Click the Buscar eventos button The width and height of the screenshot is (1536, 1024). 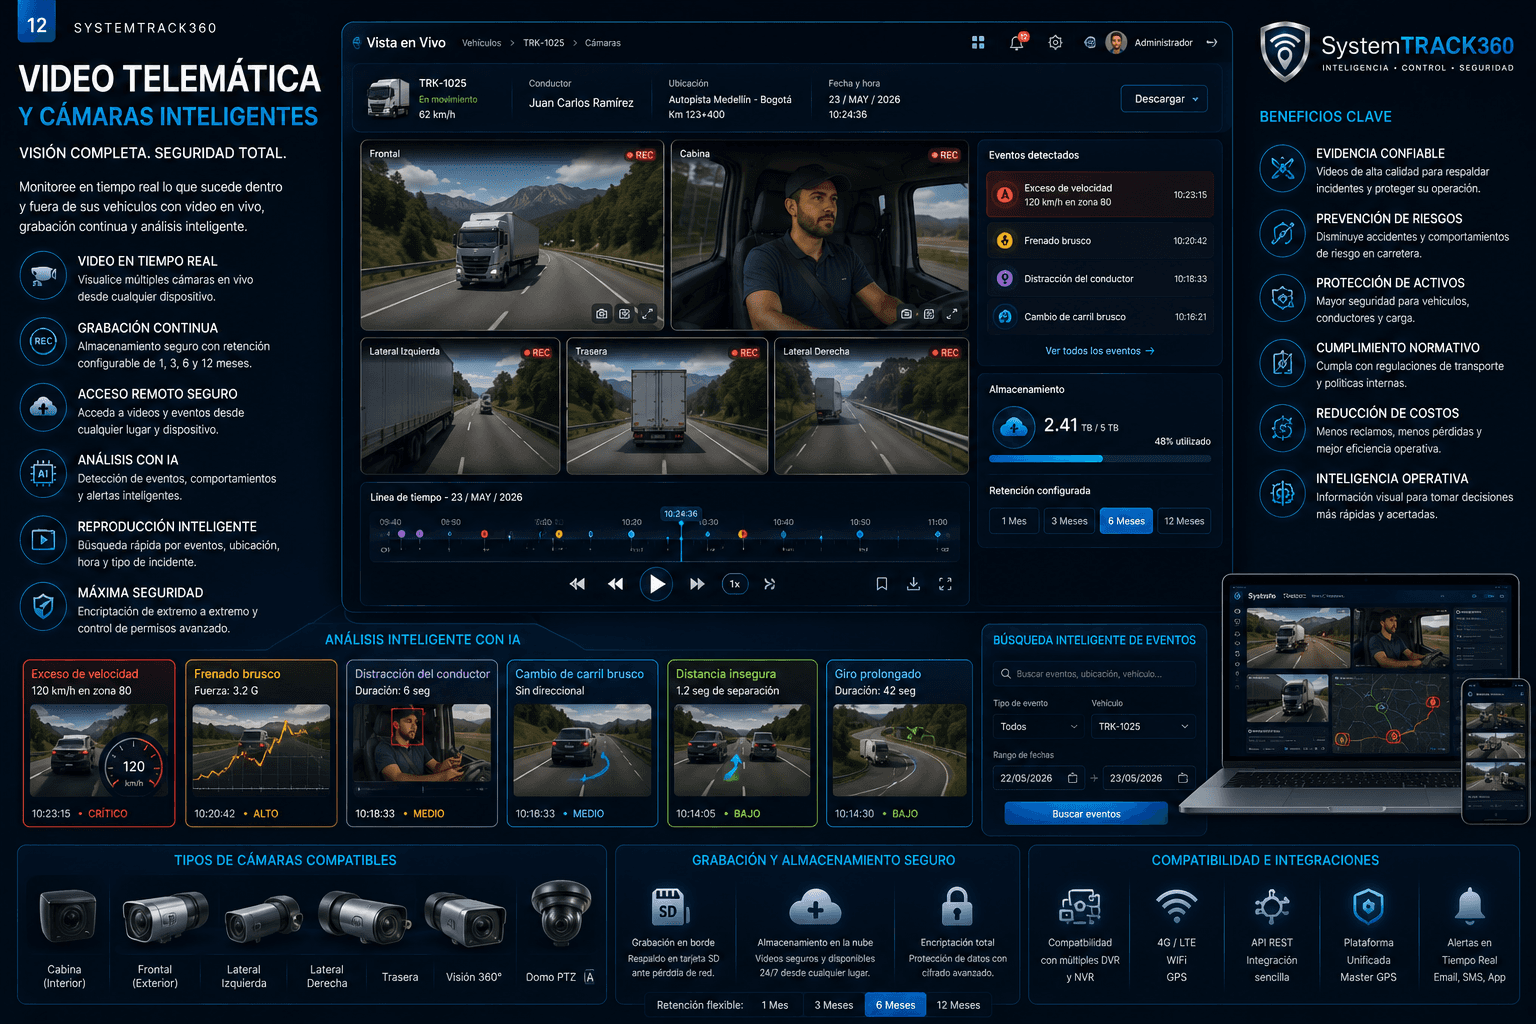(1086, 814)
